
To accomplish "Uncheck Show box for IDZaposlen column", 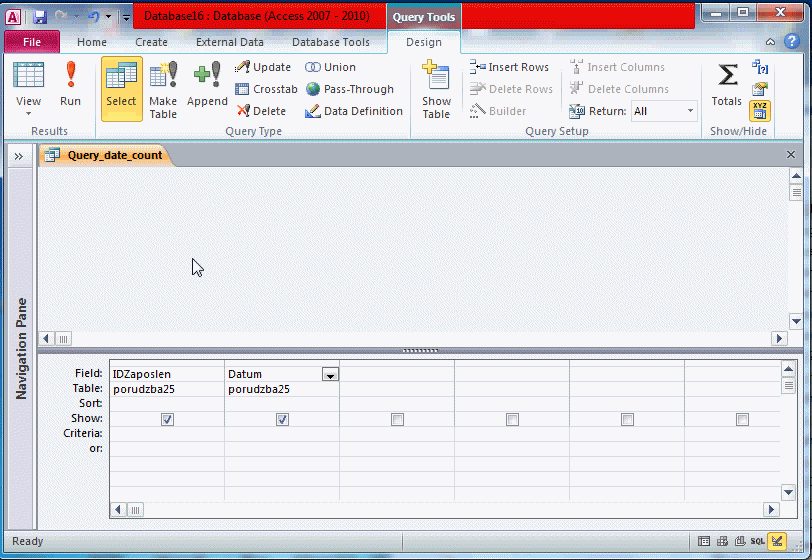I will 167,419.
